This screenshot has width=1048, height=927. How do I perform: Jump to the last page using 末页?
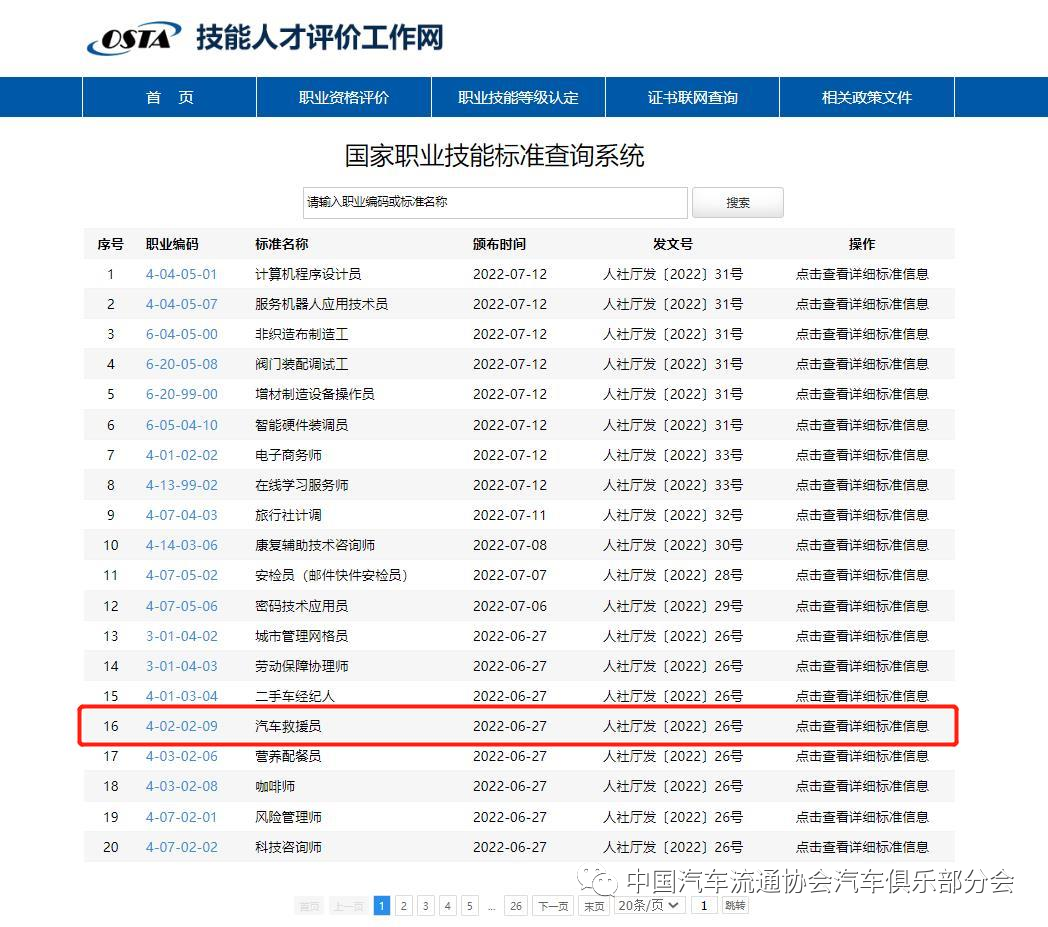tap(593, 904)
